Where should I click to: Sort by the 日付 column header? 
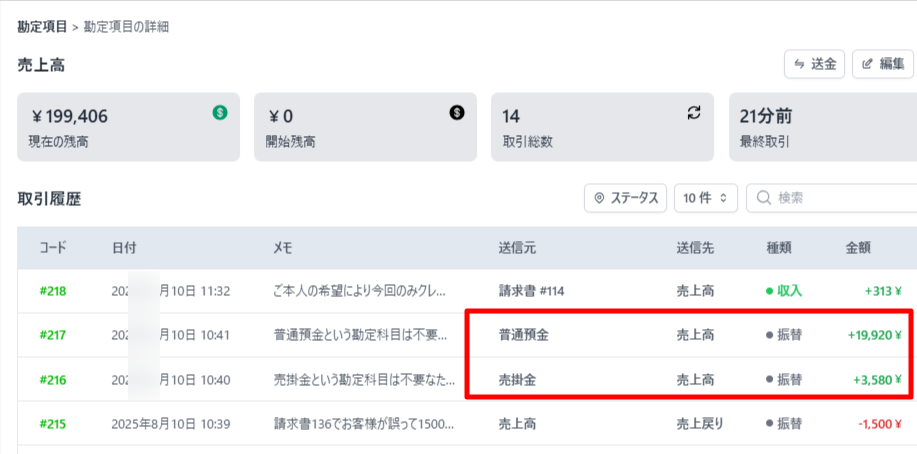click(x=124, y=247)
